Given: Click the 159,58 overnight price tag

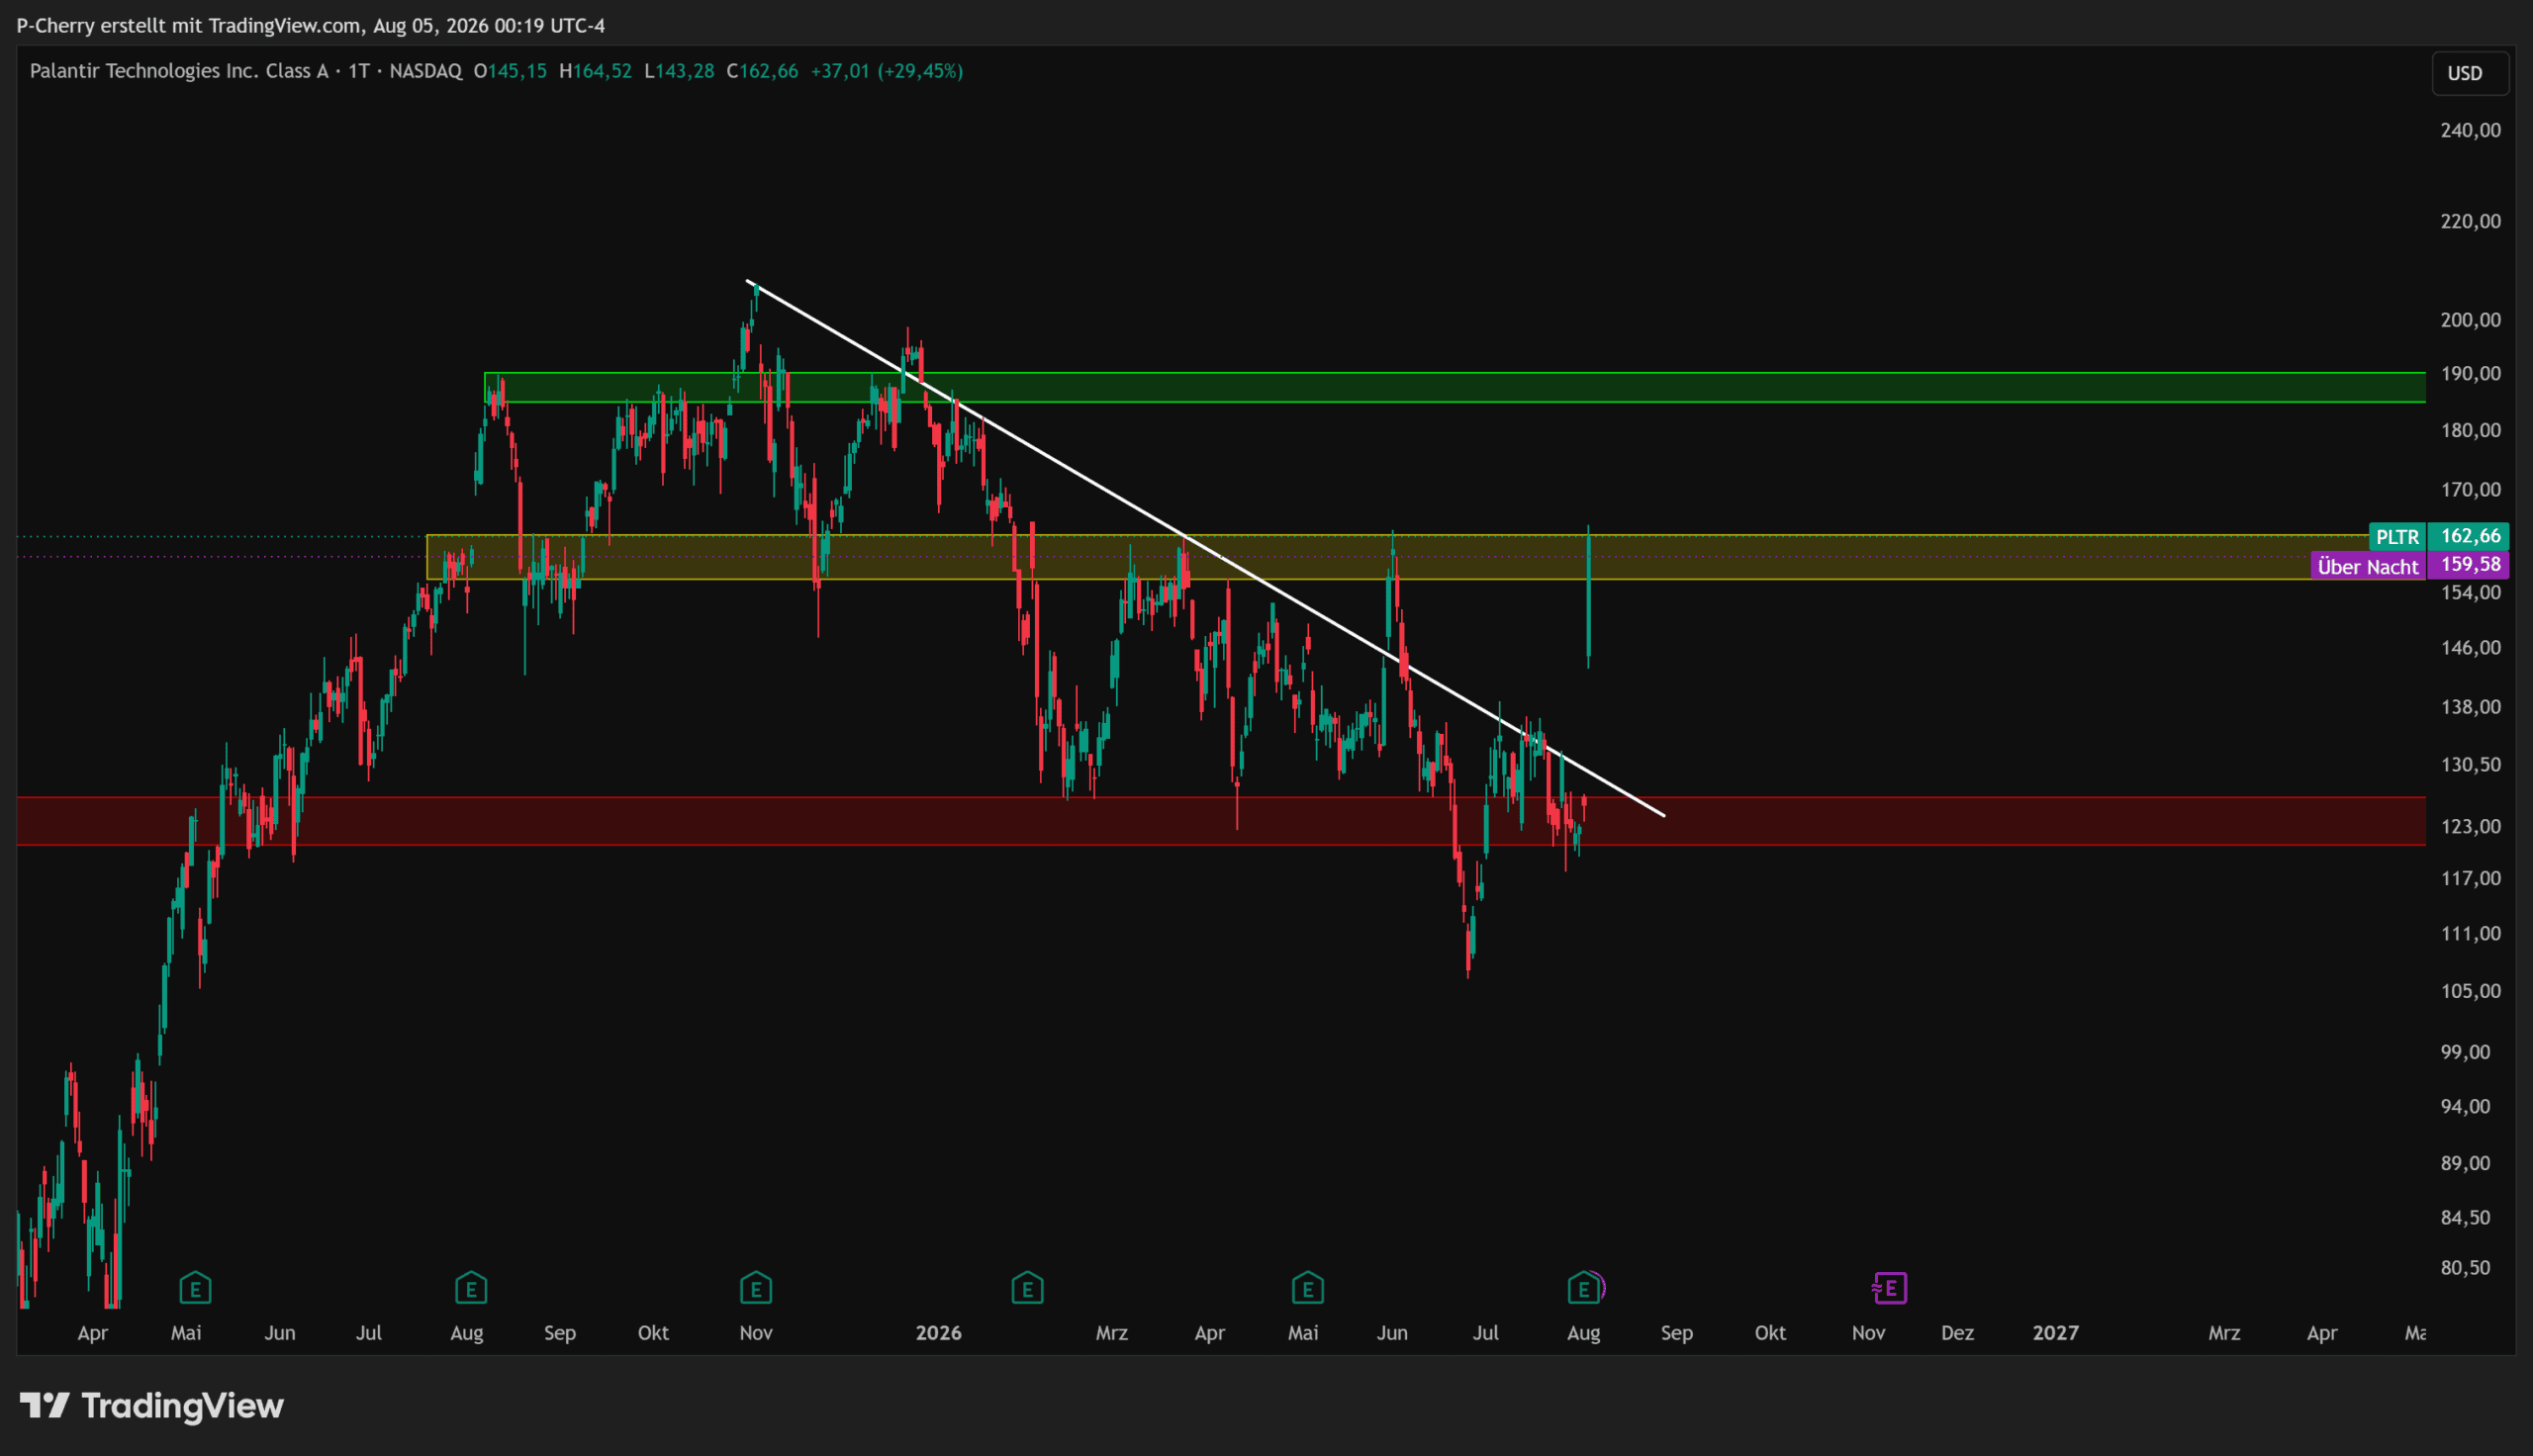Looking at the screenshot, I should [2470, 564].
